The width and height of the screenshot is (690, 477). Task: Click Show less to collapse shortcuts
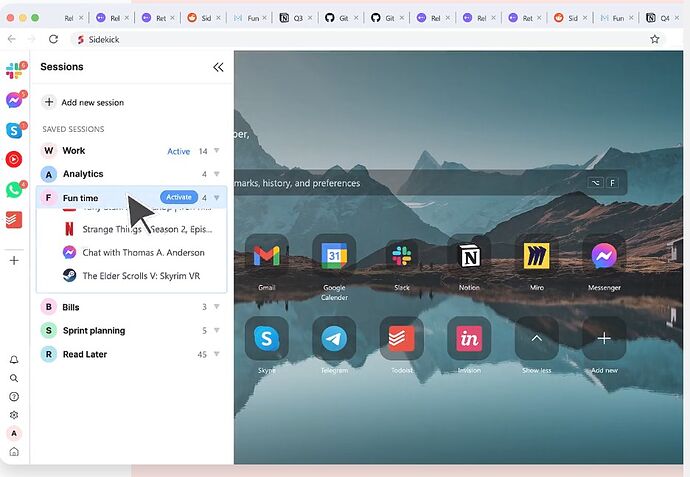tap(537, 338)
